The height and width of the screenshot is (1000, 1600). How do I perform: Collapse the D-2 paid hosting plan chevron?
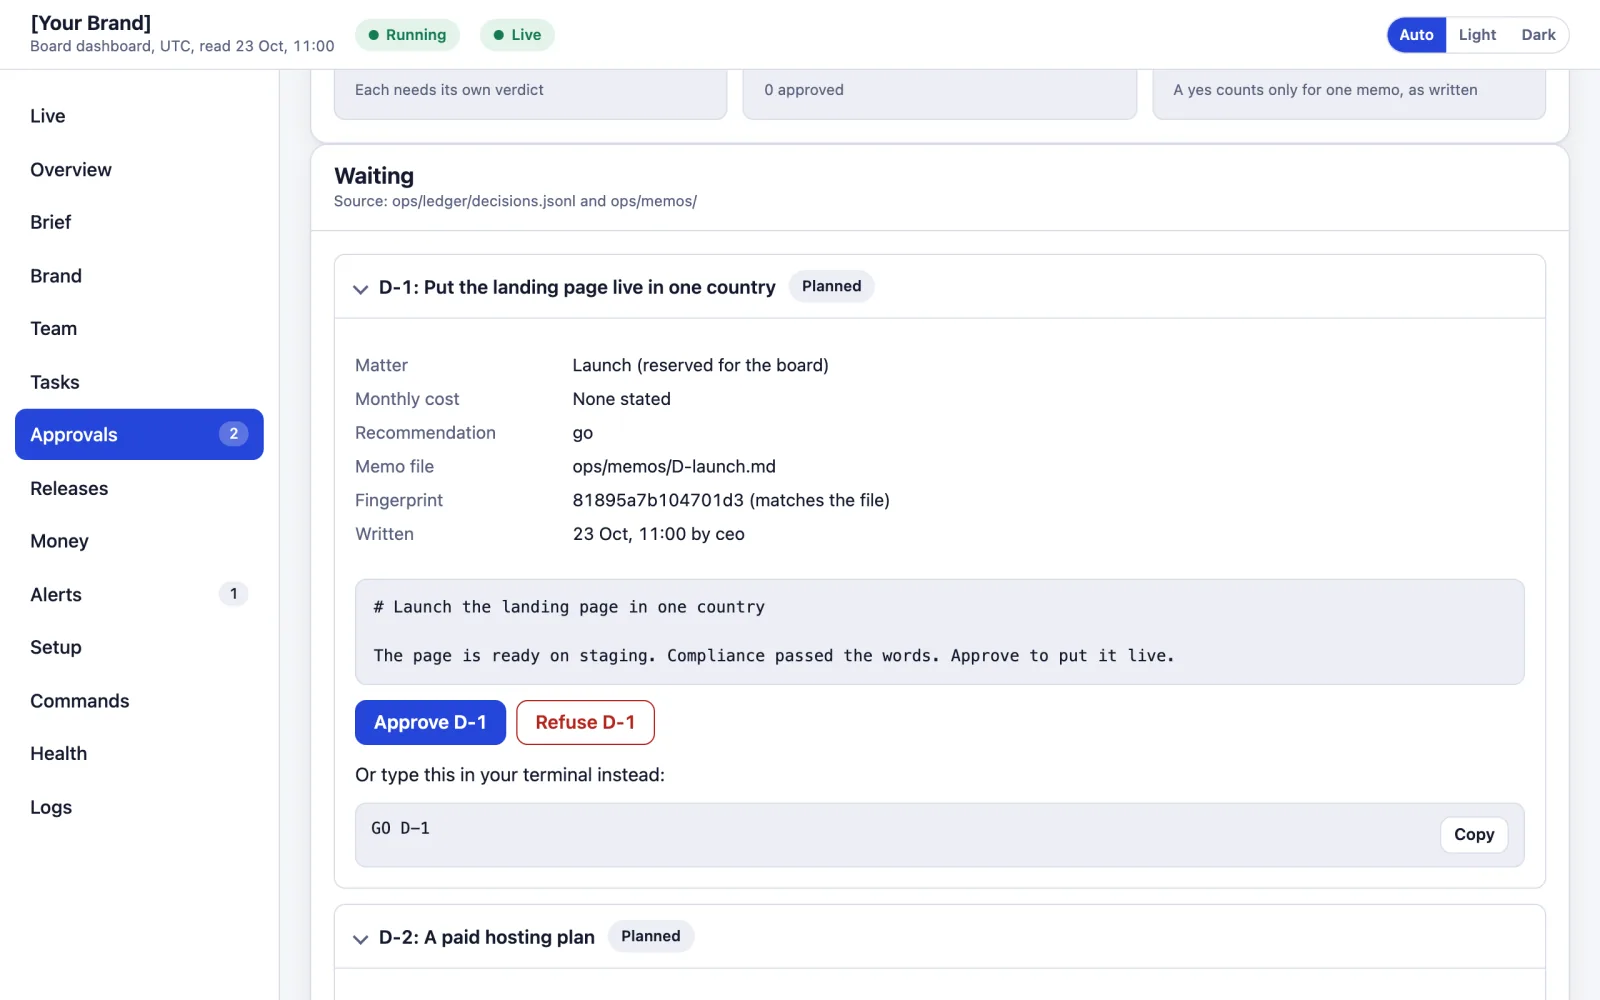click(x=360, y=938)
